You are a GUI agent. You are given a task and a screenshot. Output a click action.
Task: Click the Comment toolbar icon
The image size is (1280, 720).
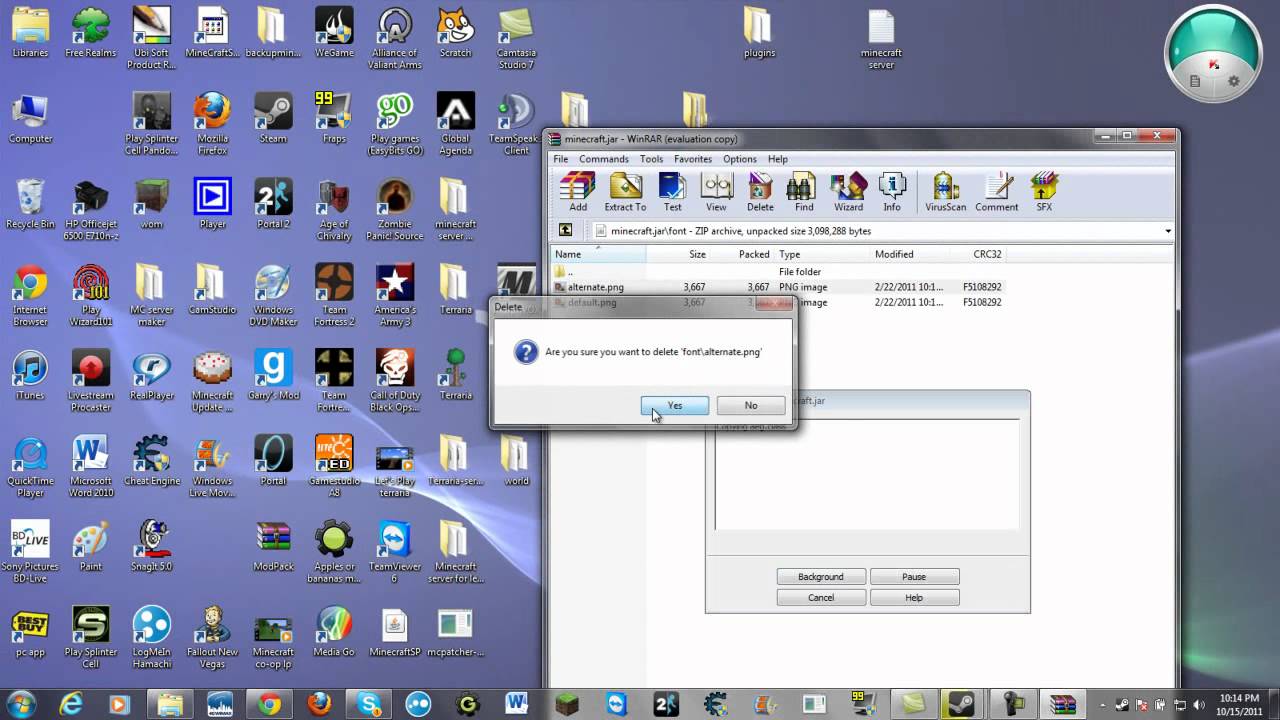[997, 192]
